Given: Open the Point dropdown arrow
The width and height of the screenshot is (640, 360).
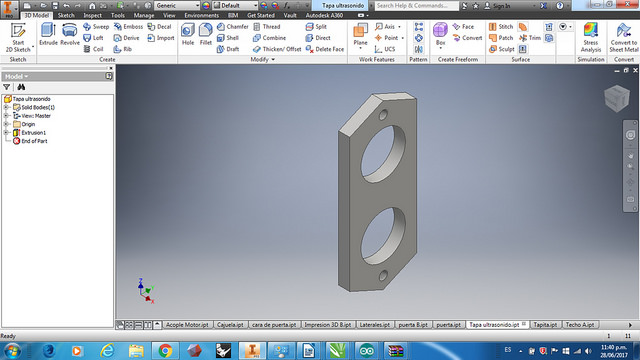Looking at the screenshot, I should coord(403,38).
